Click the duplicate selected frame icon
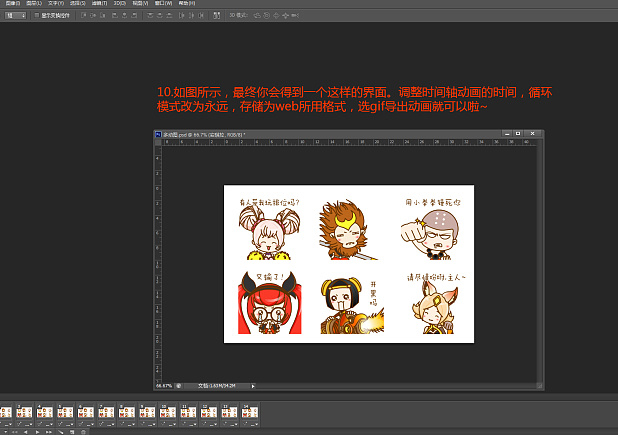 [72, 432]
